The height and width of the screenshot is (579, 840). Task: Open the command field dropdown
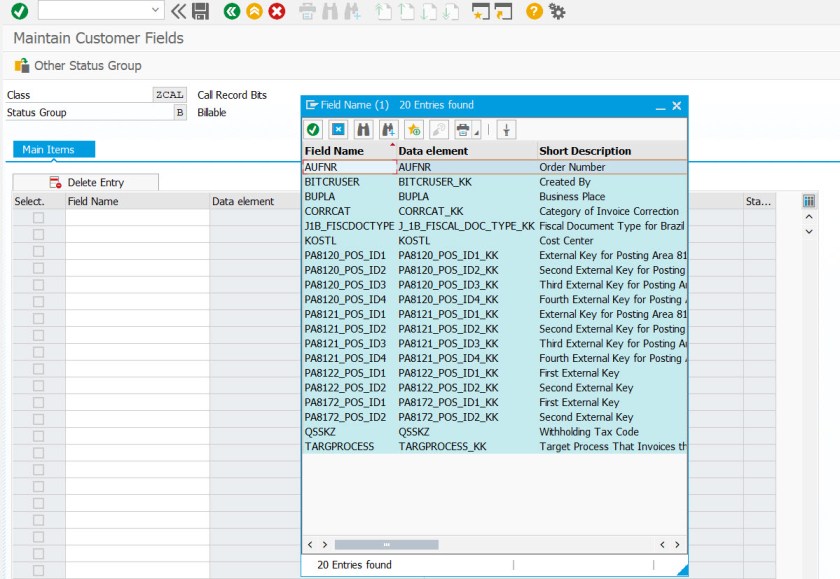pyautogui.click(x=156, y=11)
